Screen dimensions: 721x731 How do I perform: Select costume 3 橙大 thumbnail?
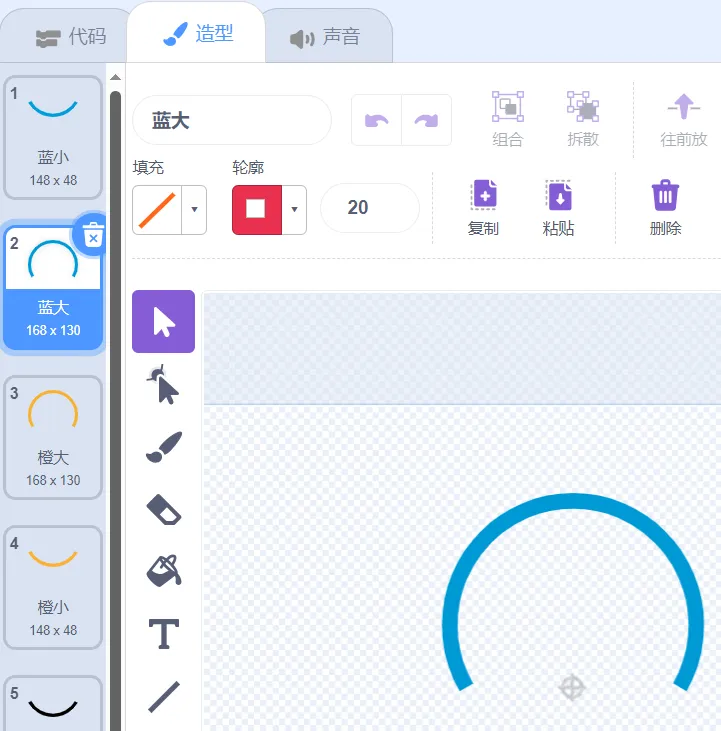(53, 437)
